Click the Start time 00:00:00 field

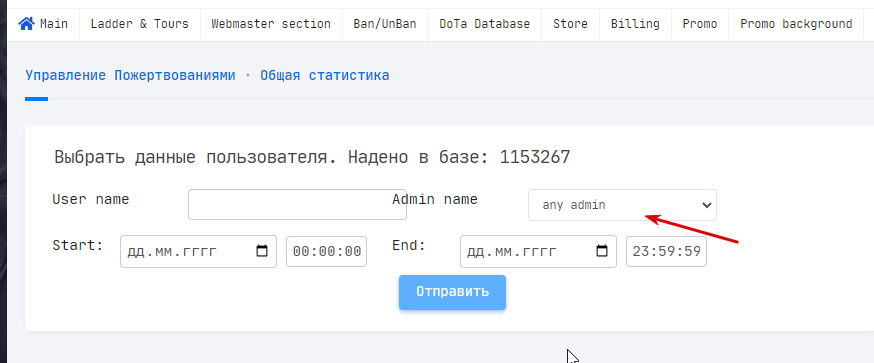[327, 251]
